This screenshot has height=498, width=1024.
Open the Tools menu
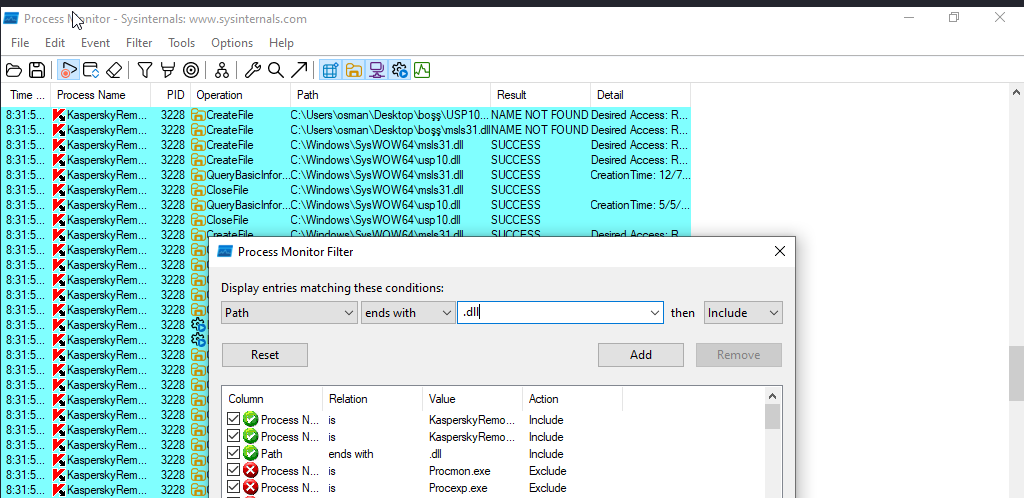coord(182,43)
